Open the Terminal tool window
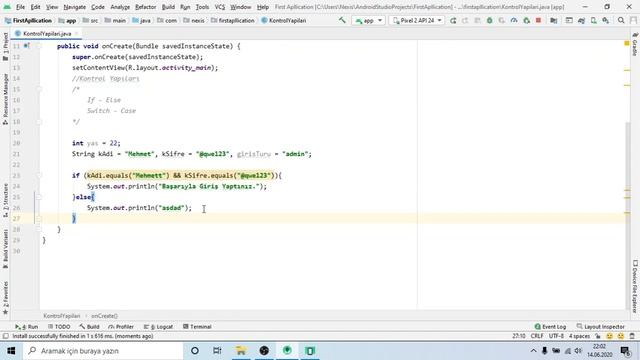Screen dimensions: 640x360 click(197, 327)
